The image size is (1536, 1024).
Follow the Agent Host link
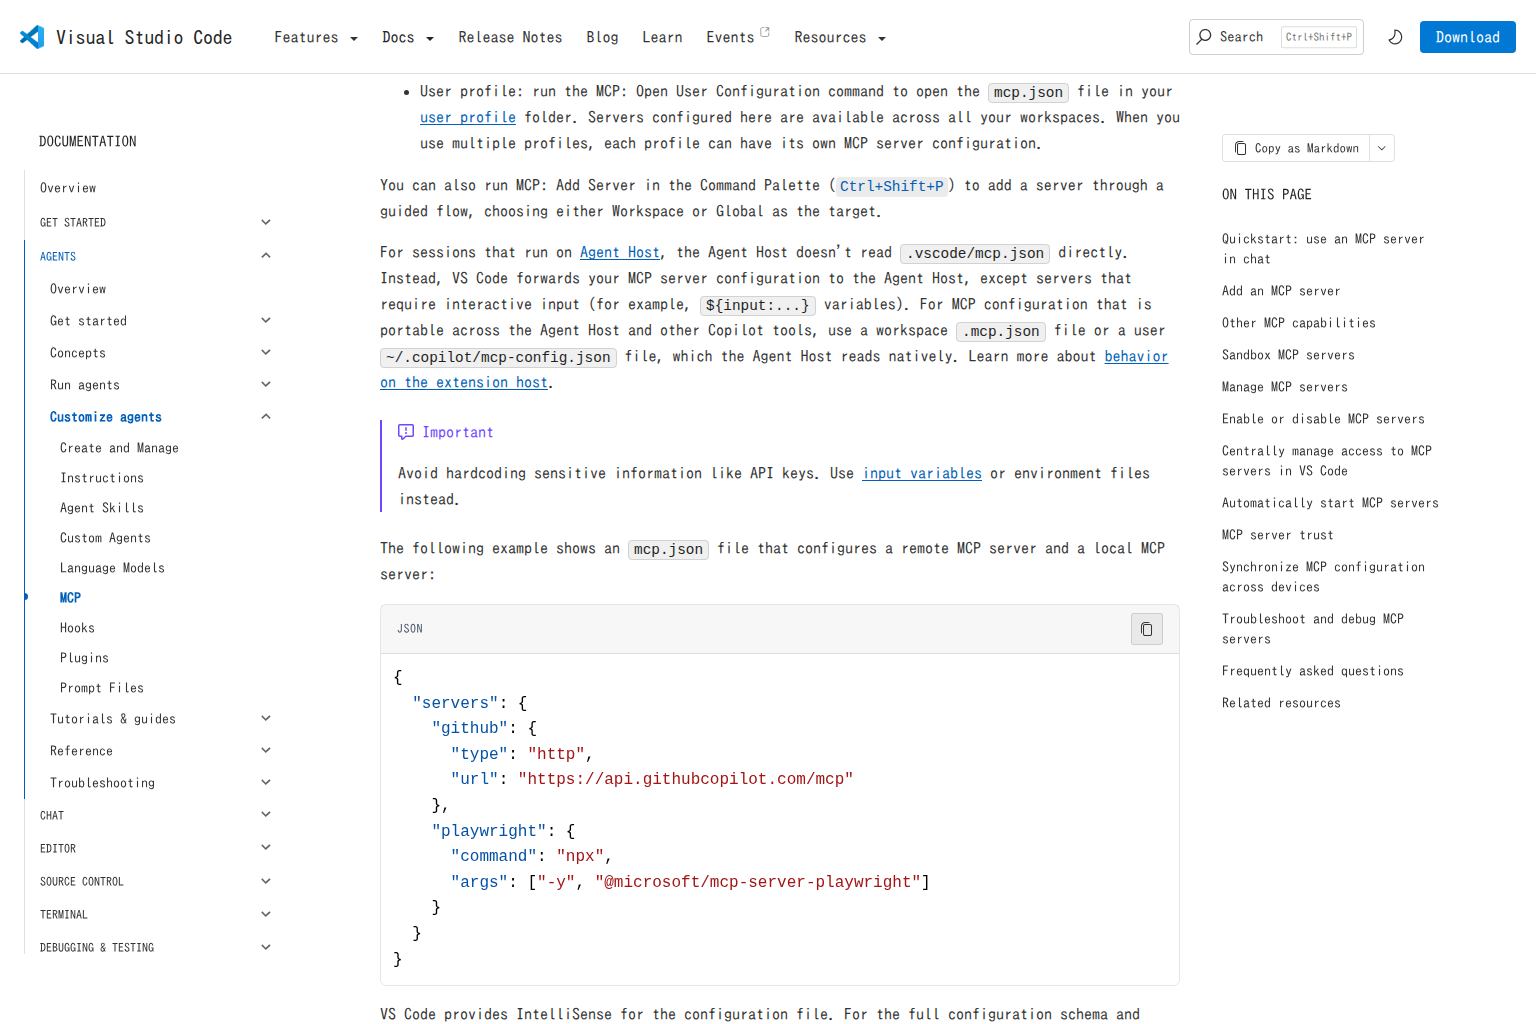pyautogui.click(x=620, y=253)
